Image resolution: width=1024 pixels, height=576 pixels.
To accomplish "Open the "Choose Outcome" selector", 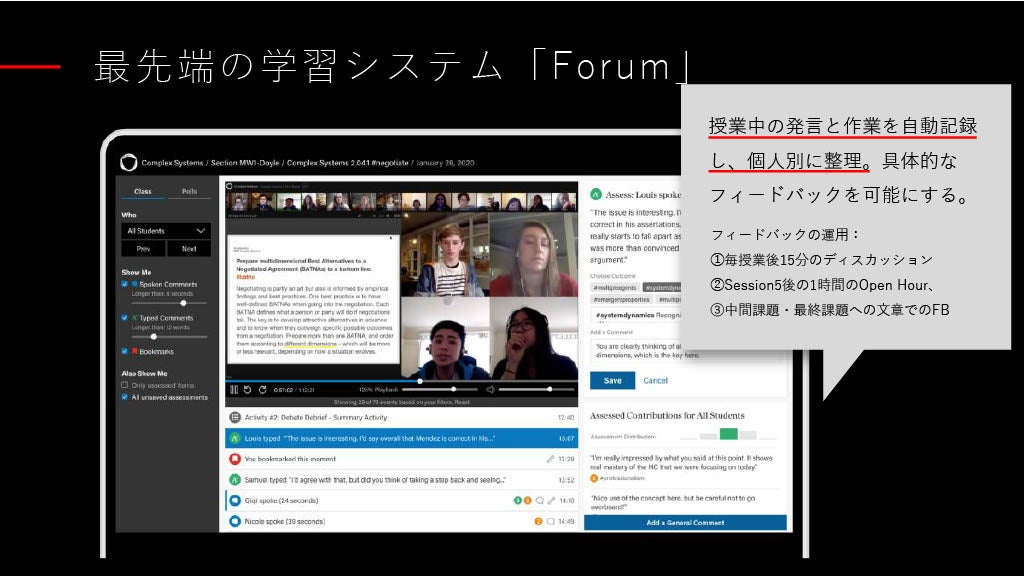I will 614,274.
